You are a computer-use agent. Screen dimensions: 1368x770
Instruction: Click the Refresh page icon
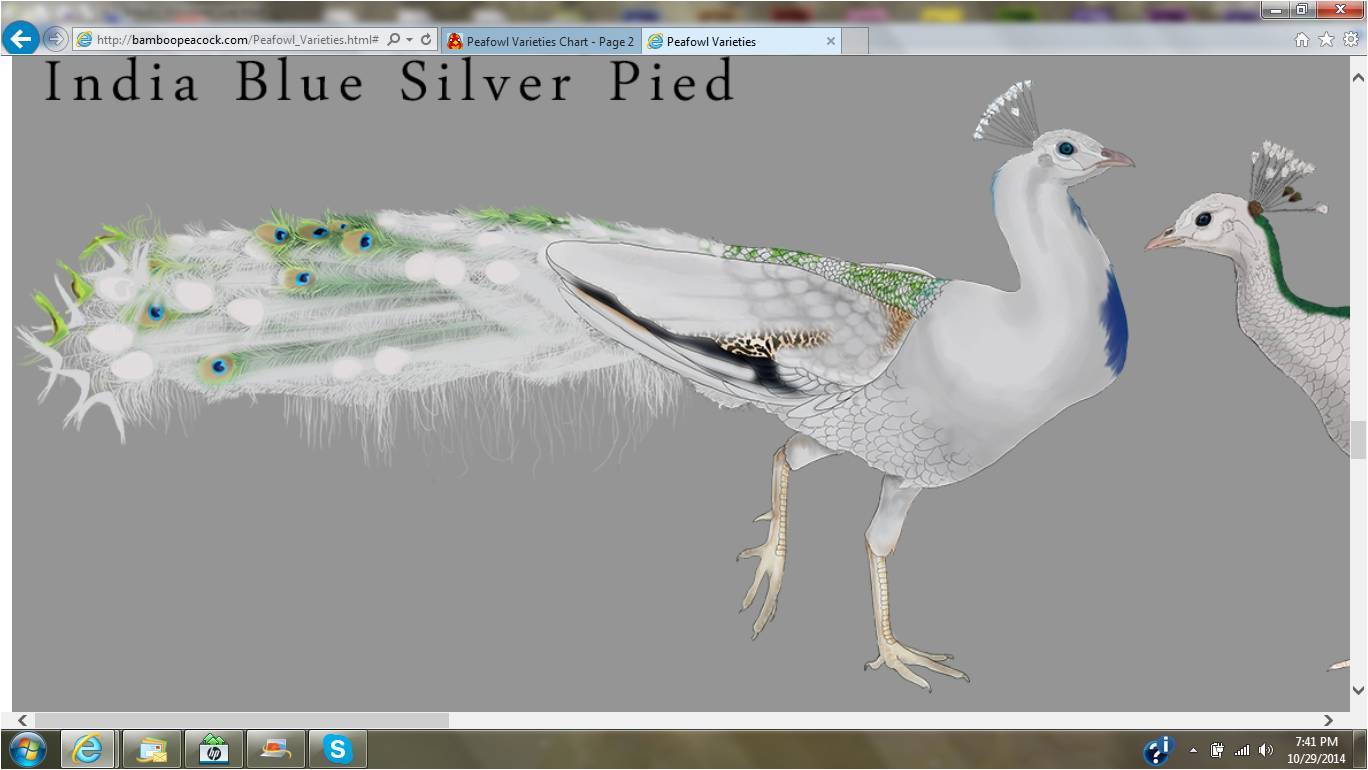click(426, 40)
